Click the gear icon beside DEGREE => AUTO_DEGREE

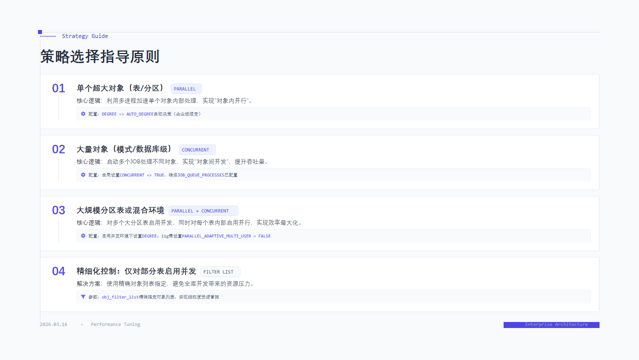(83, 114)
